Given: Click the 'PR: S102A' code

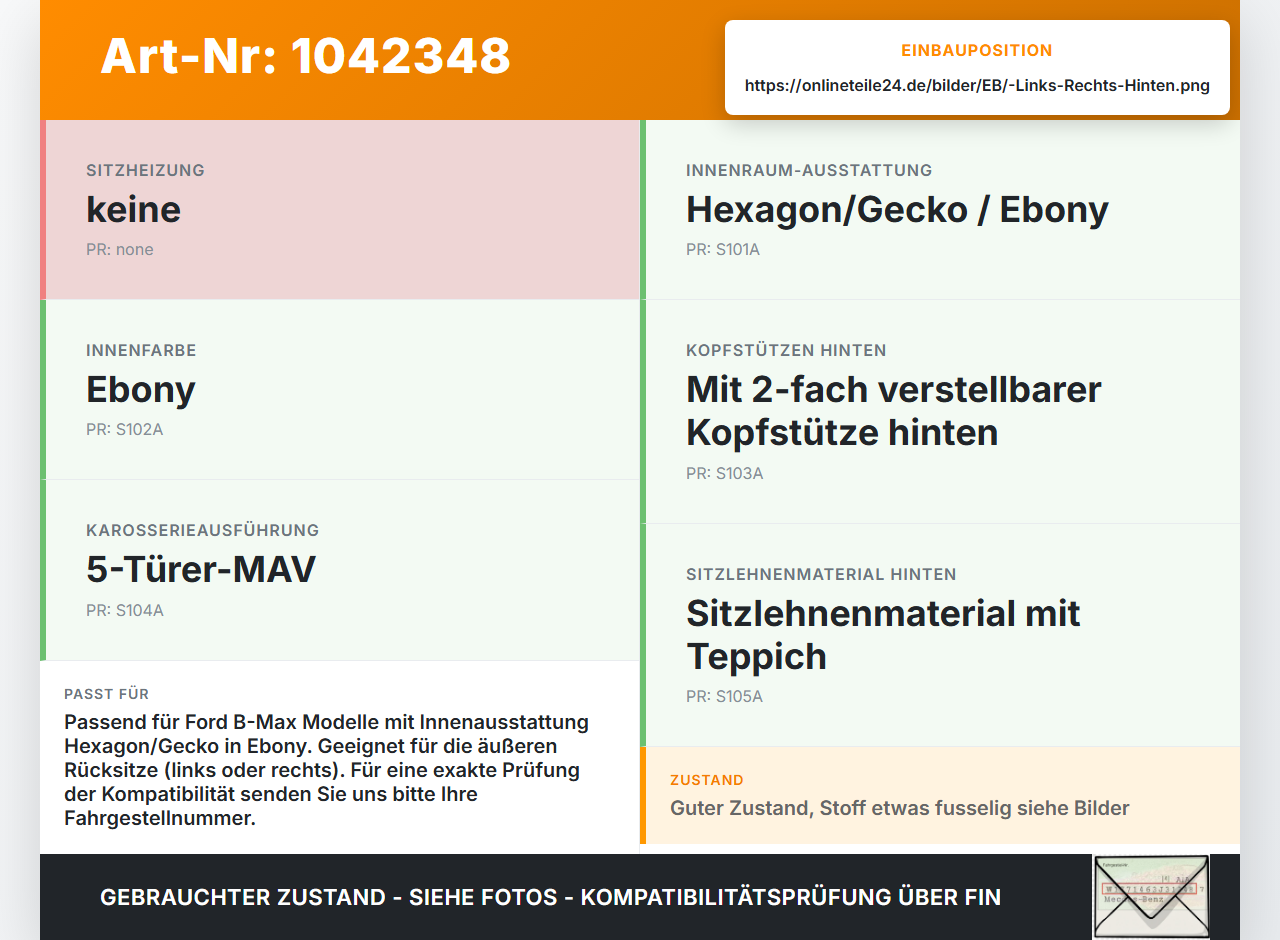Looking at the screenshot, I should (124, 430).
